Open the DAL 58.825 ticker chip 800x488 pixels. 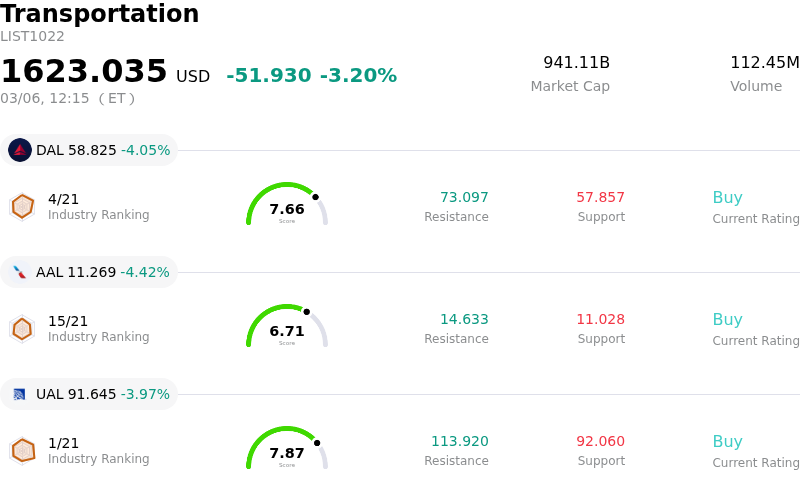(90, 150)
